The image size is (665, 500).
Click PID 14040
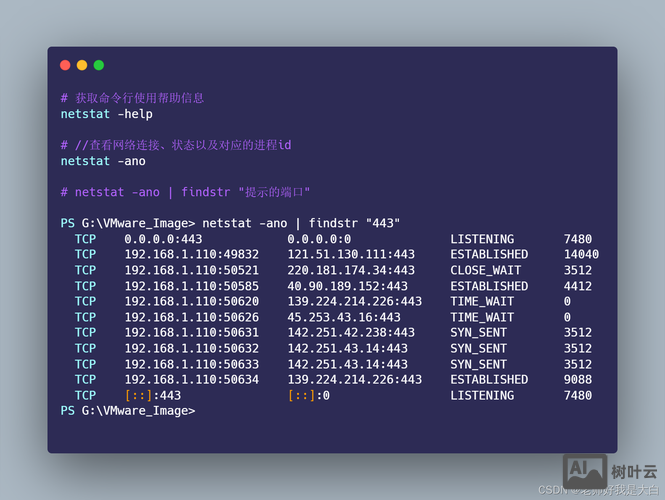(x=581, y=254)
